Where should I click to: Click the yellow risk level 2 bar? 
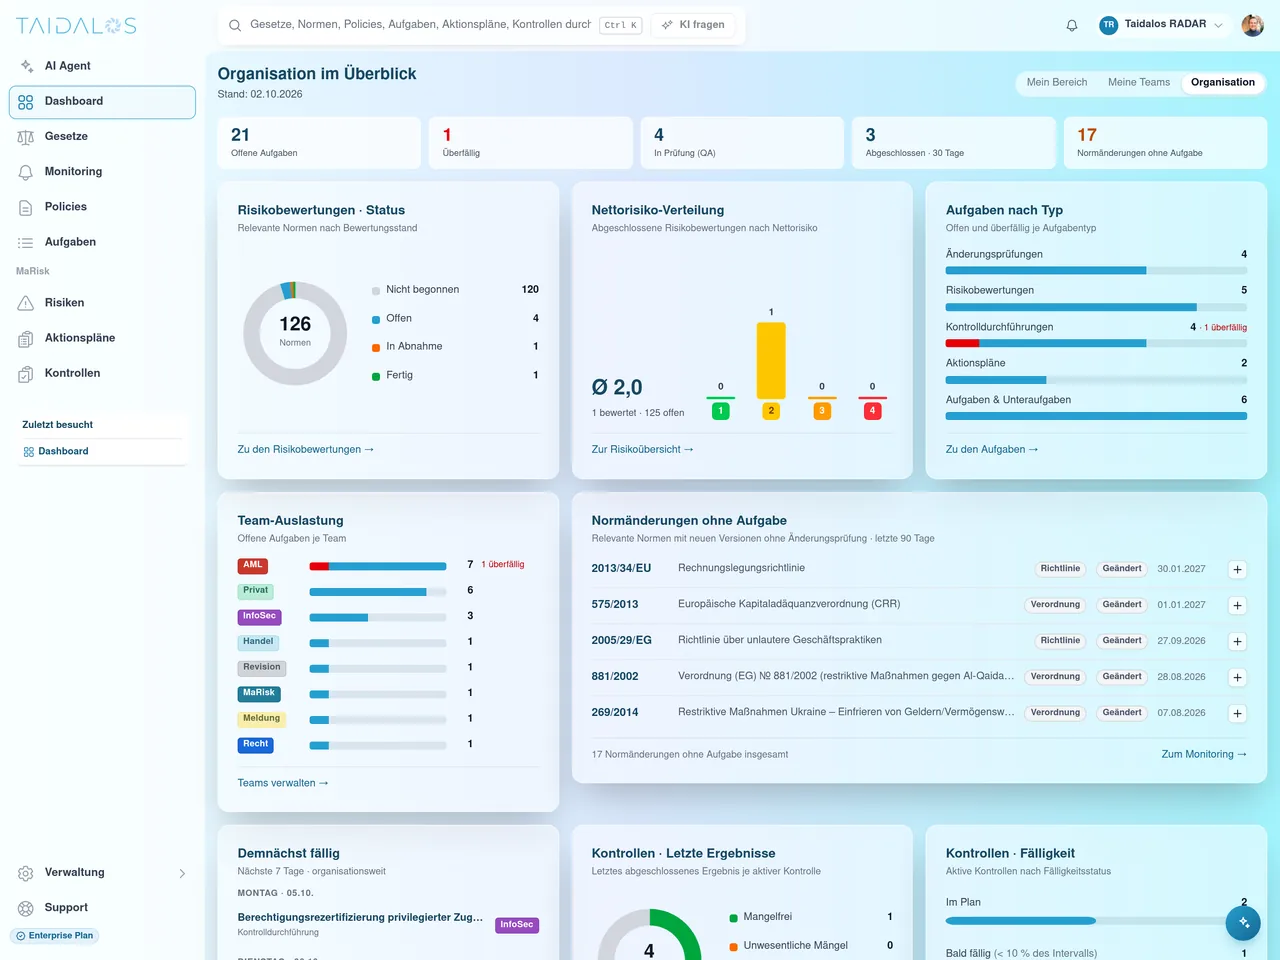771,360
